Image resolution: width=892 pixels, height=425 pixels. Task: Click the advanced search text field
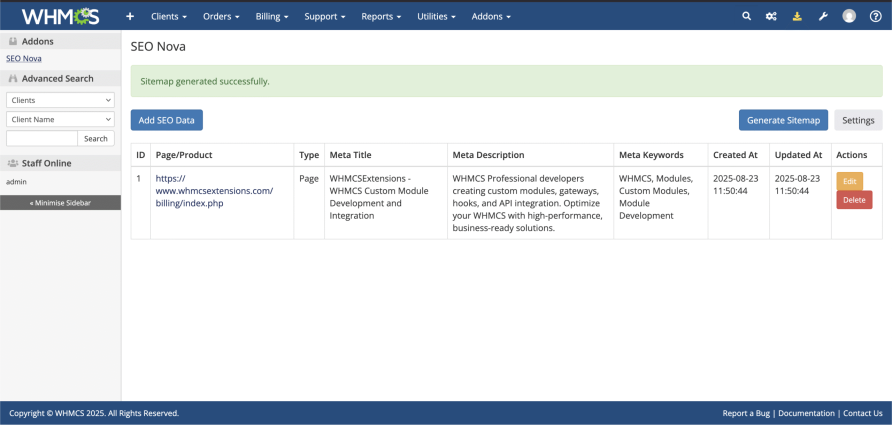coord(41,139)
